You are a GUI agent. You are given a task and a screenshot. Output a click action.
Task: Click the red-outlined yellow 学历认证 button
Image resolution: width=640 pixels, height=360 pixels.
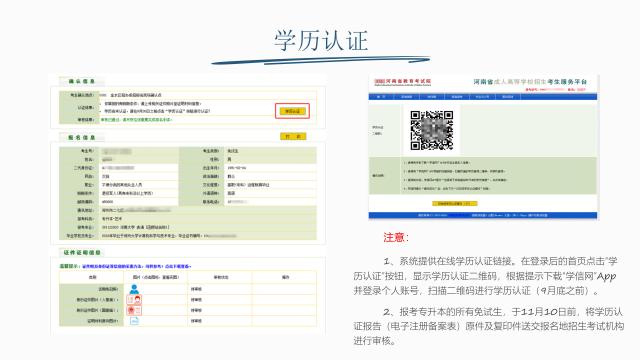(x=292, y=111)
